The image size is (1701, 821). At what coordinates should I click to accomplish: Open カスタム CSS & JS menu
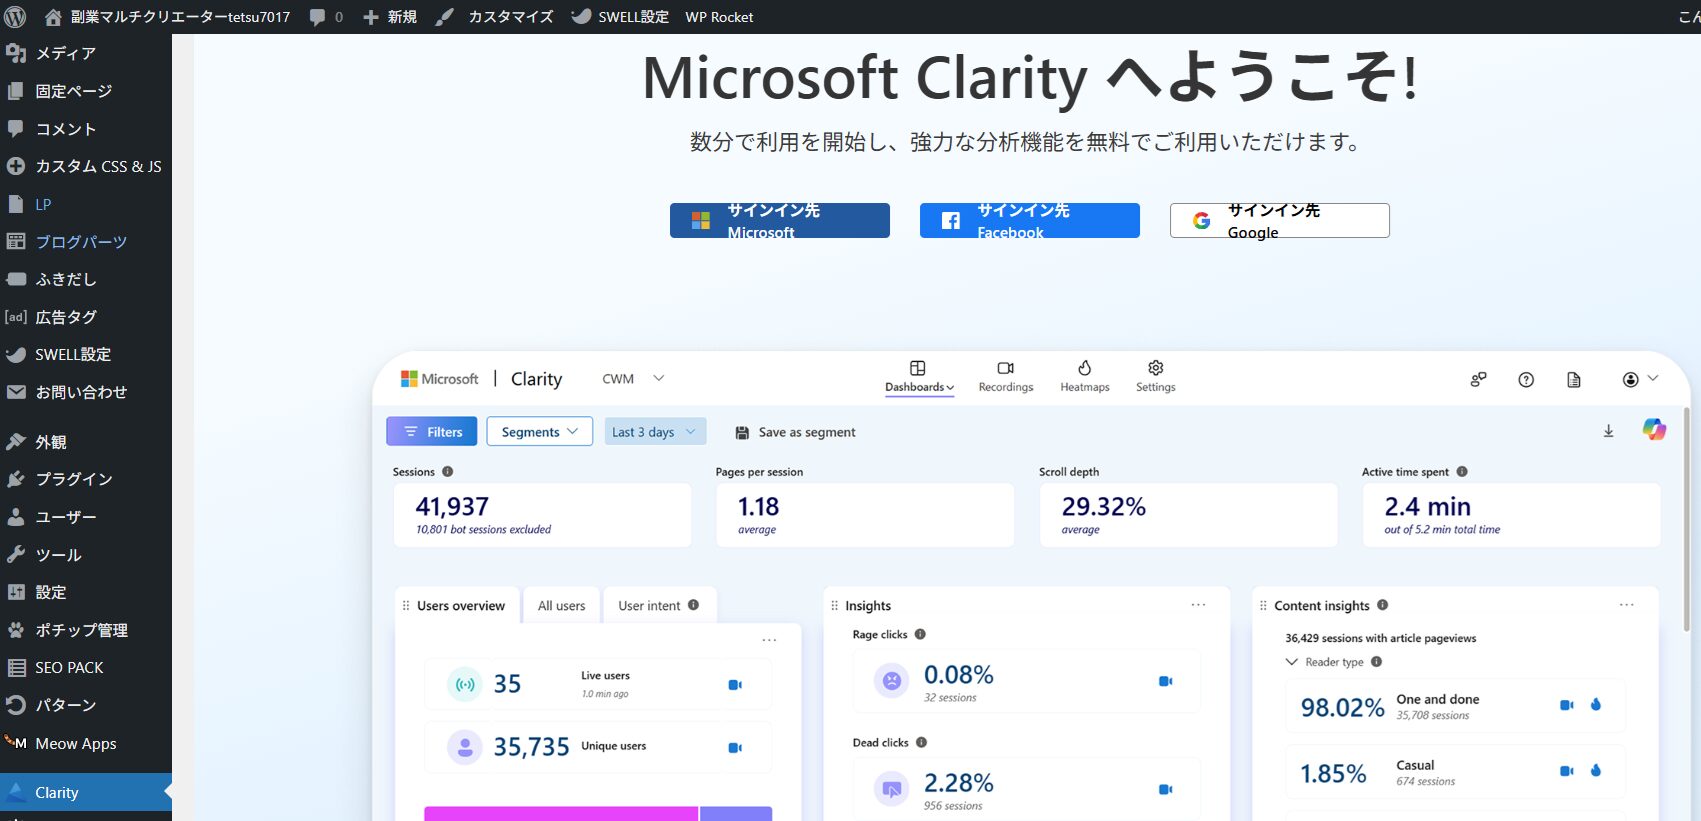(x=86, y=166)
